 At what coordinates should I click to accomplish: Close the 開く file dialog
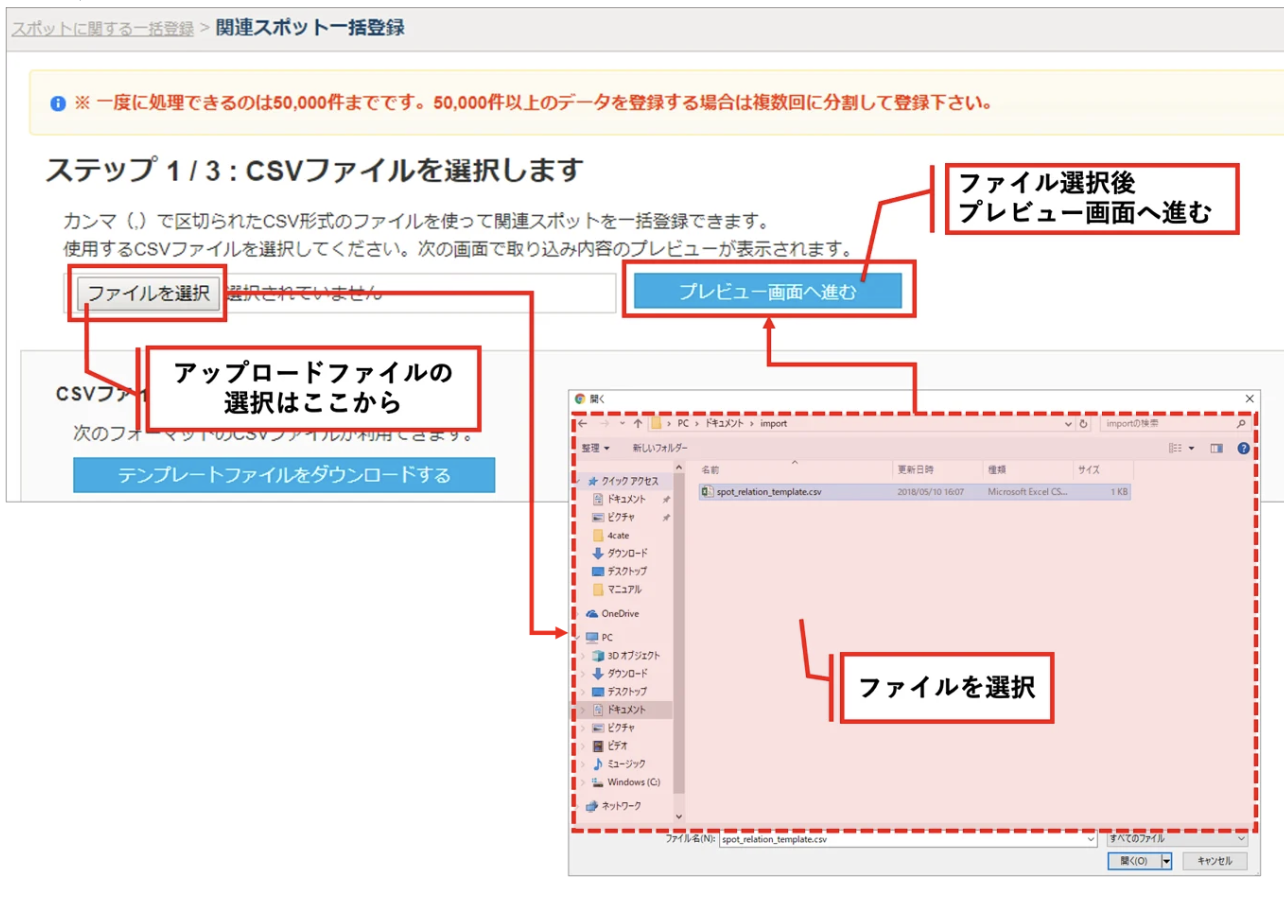[x=1248, y=398]
